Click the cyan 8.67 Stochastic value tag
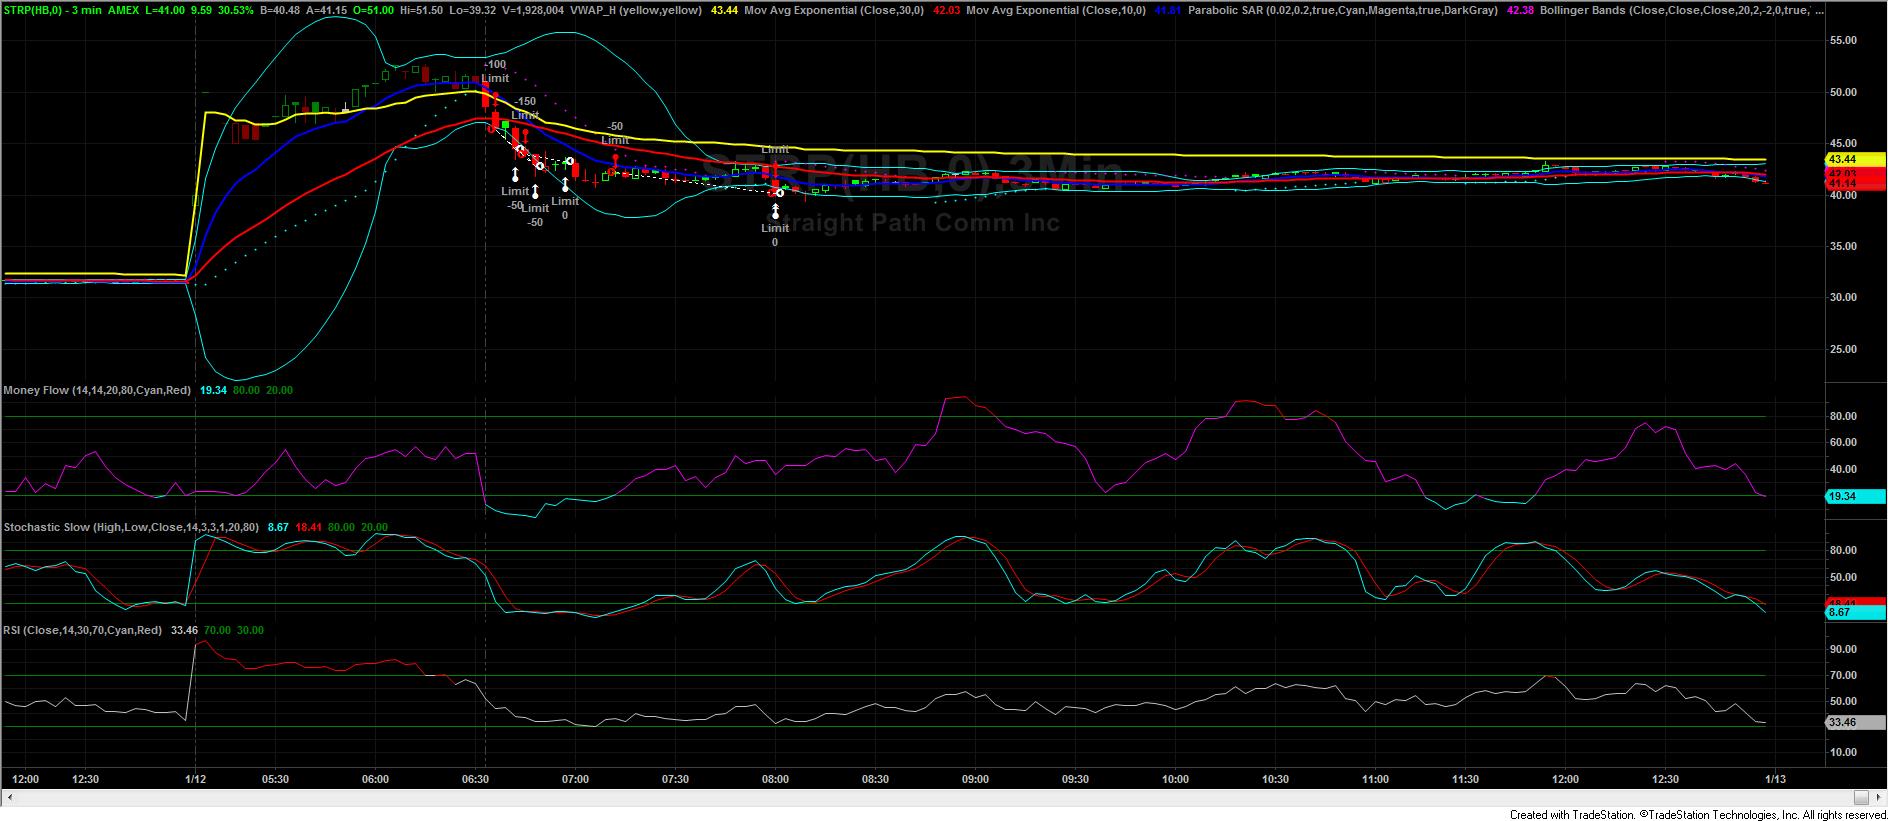Screen dimensions: 1889x821 [x=1841, y=612]
